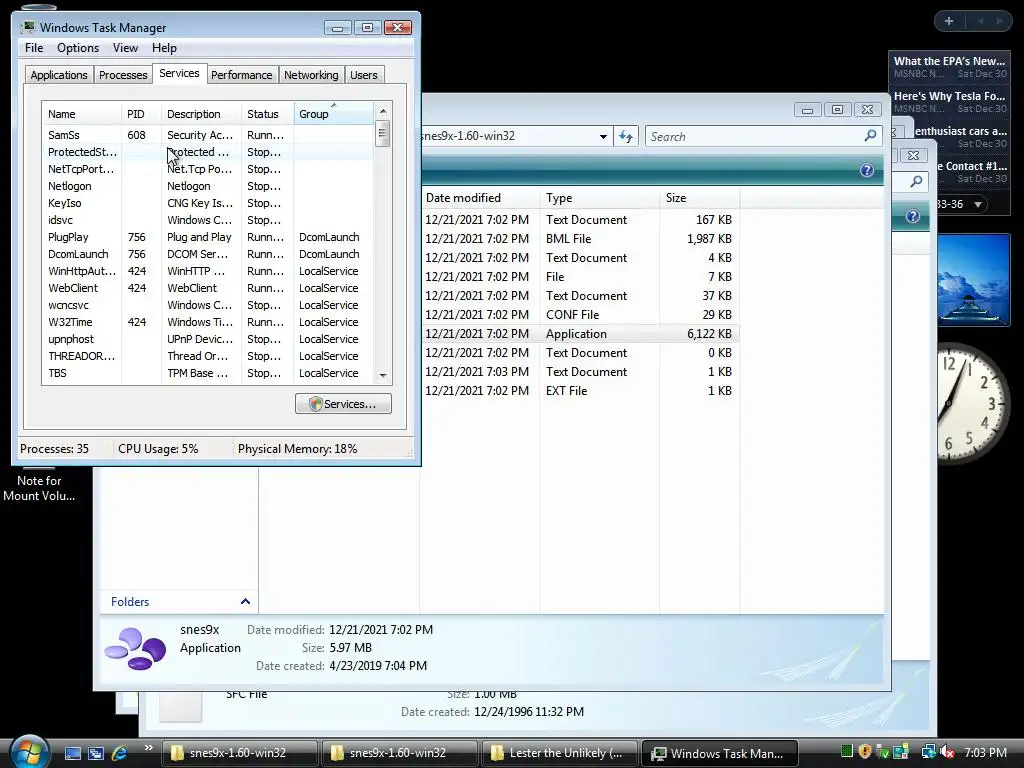Image resolution: width=1024 pixels, height=768 pixels.
Task: Select the PlugPlay service row
Action: click(x=208, y=237)
